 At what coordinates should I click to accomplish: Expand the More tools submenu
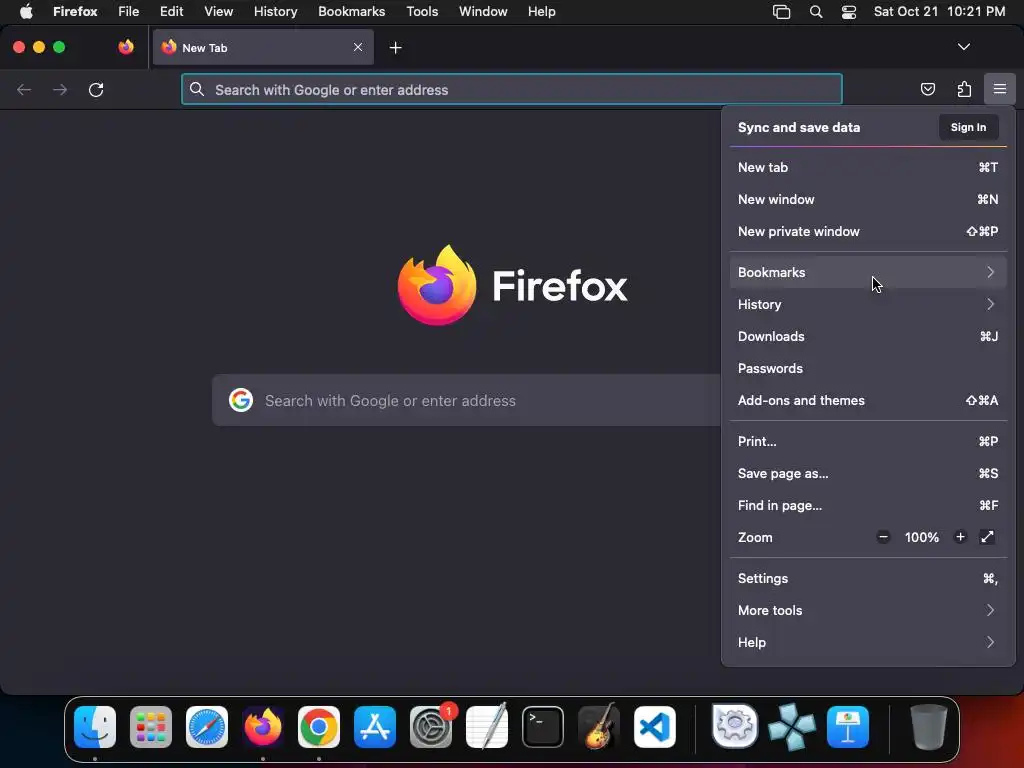coord(868,611)
